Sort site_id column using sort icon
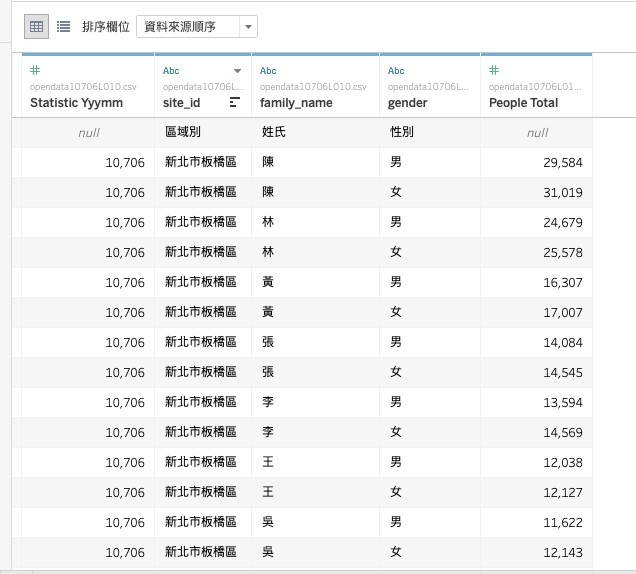The height and width of the screenshot is (574, 636). click(234, 102)
